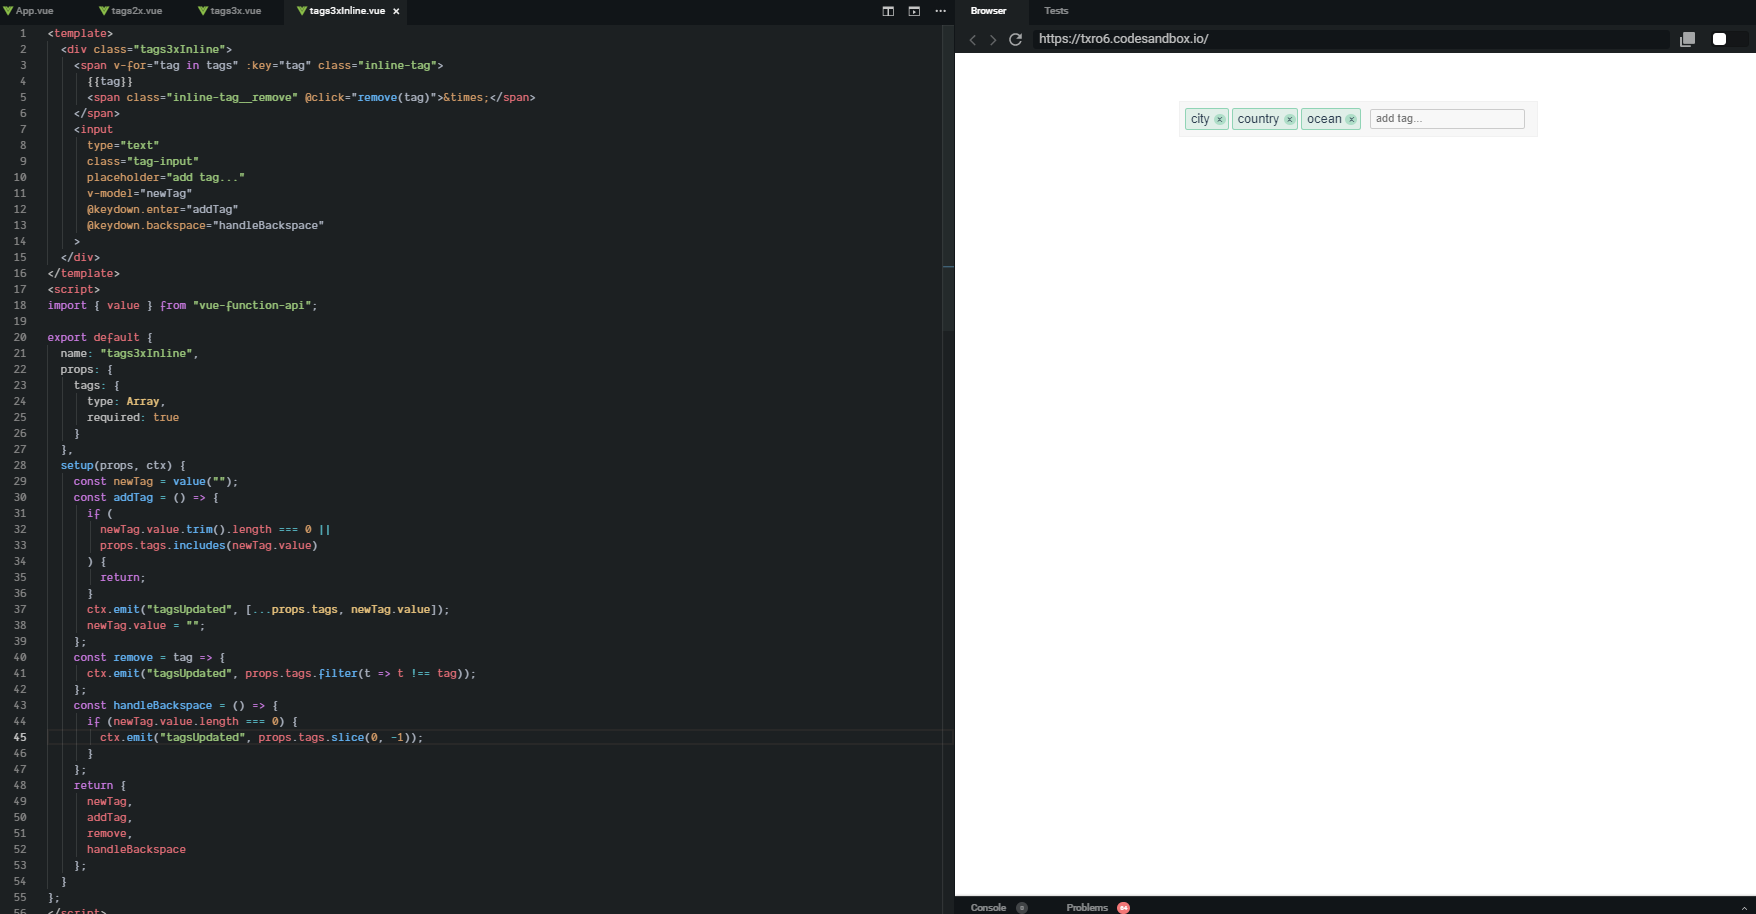
Task: Open the tags2x.vue file tab
Action: point(132,11)
